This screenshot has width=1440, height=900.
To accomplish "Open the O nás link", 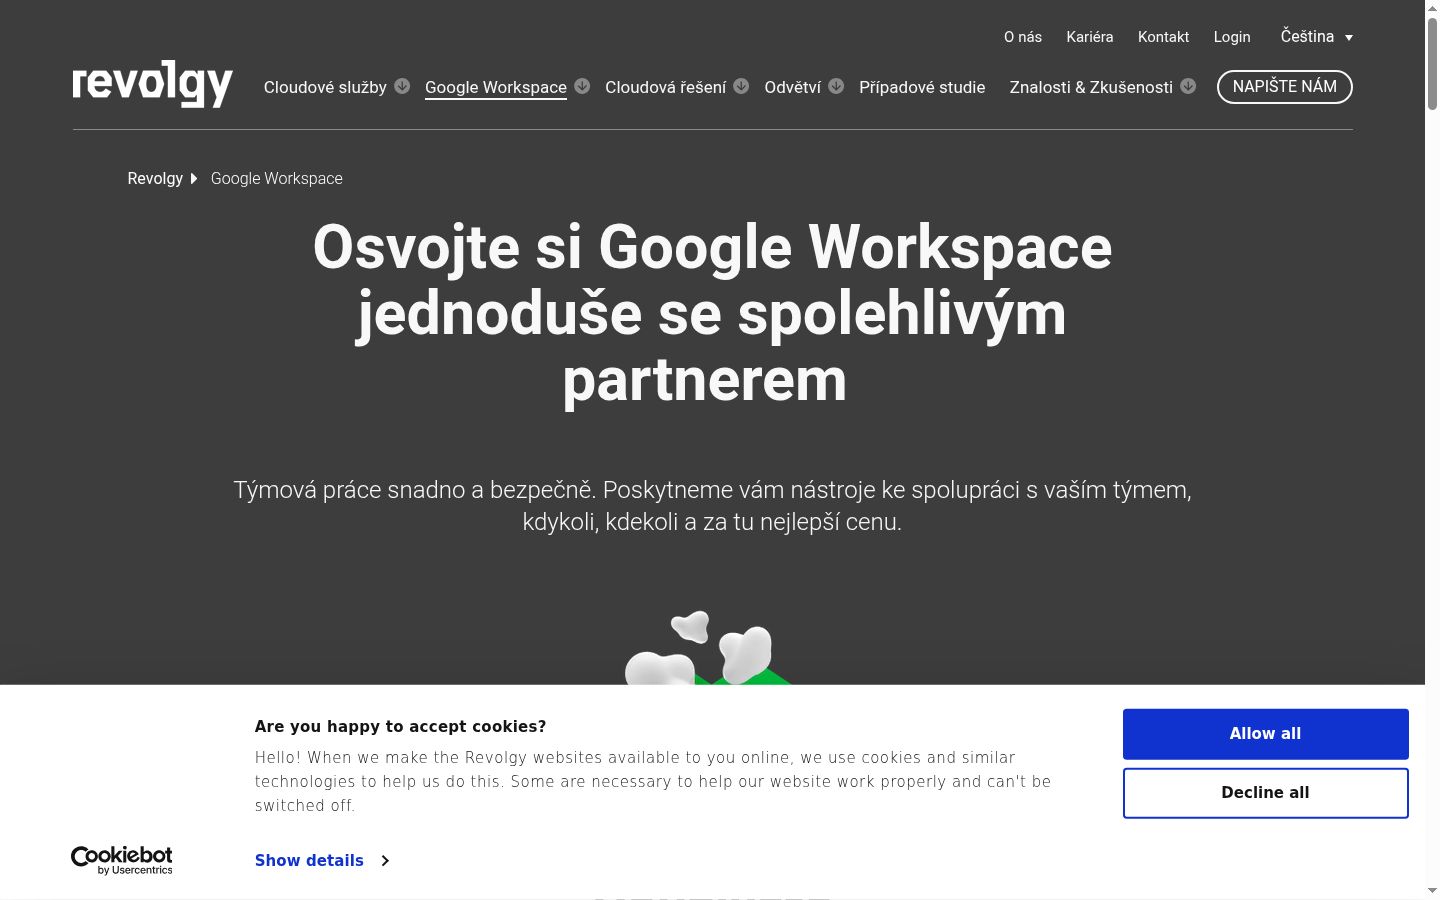I will click(x=1023, y=37).
